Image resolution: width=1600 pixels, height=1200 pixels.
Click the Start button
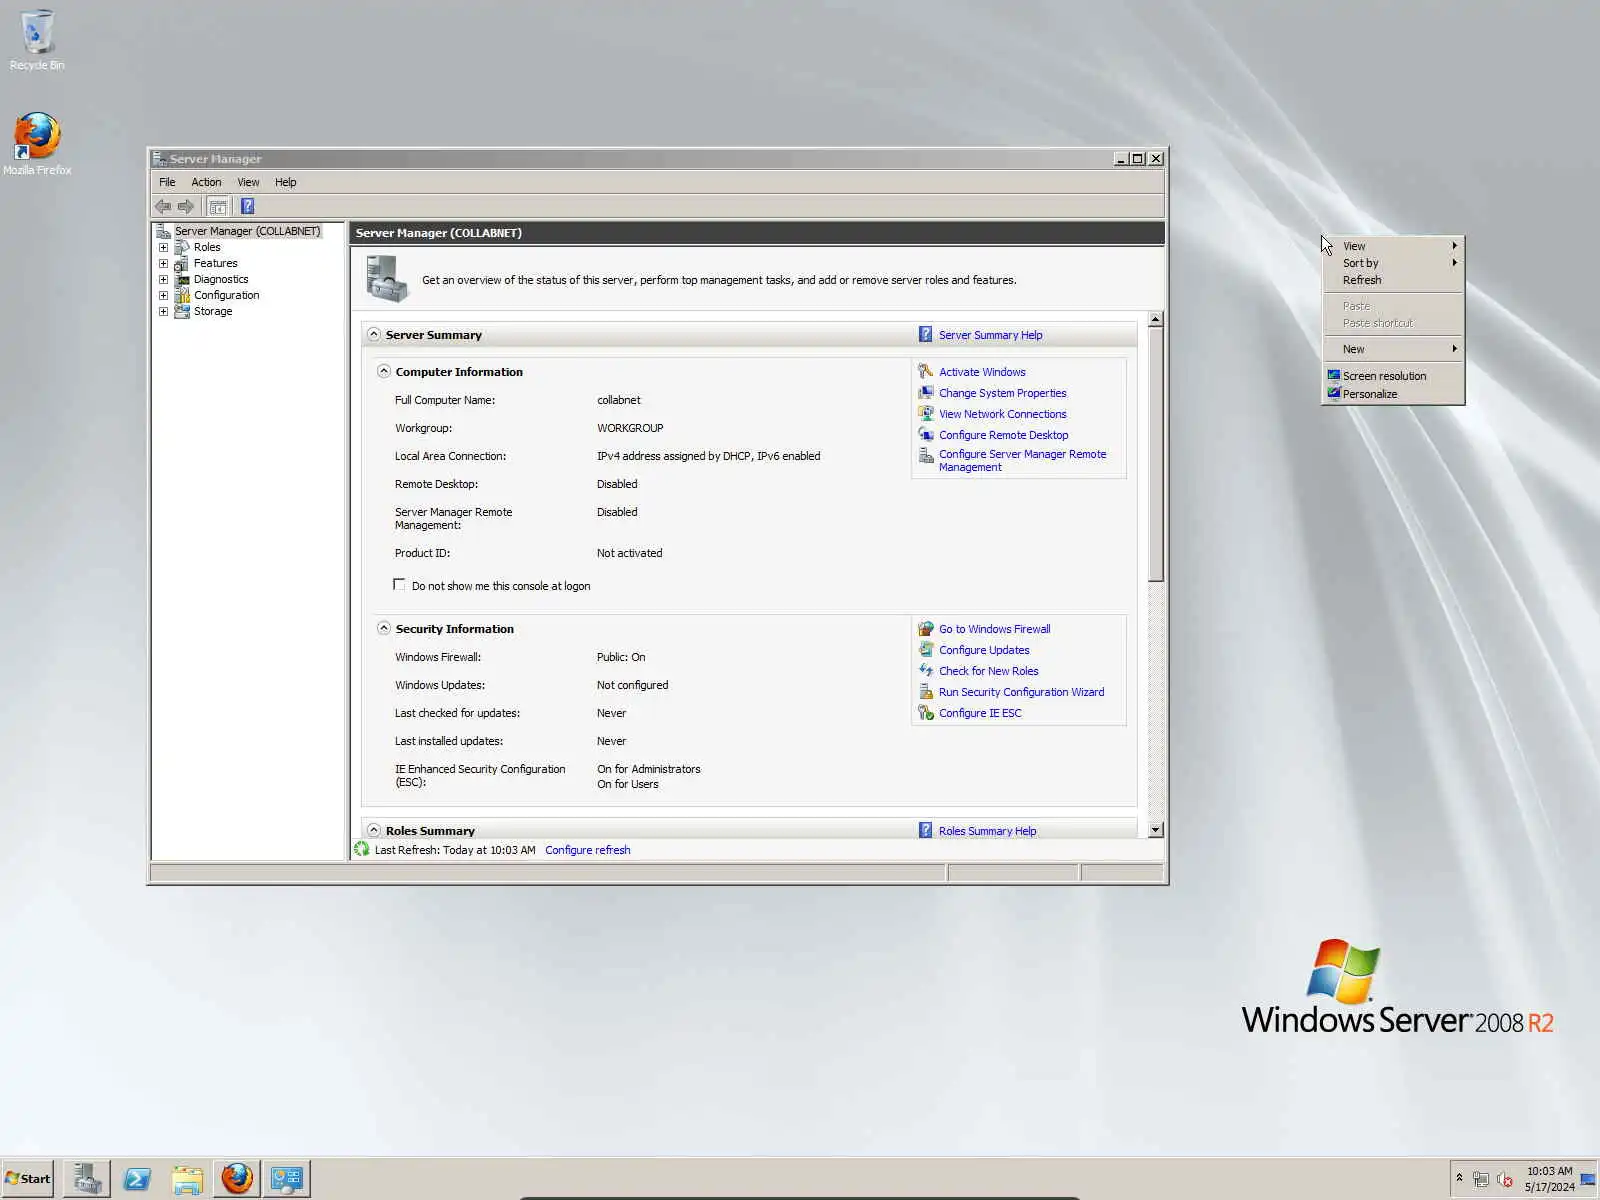[28, 1179]
